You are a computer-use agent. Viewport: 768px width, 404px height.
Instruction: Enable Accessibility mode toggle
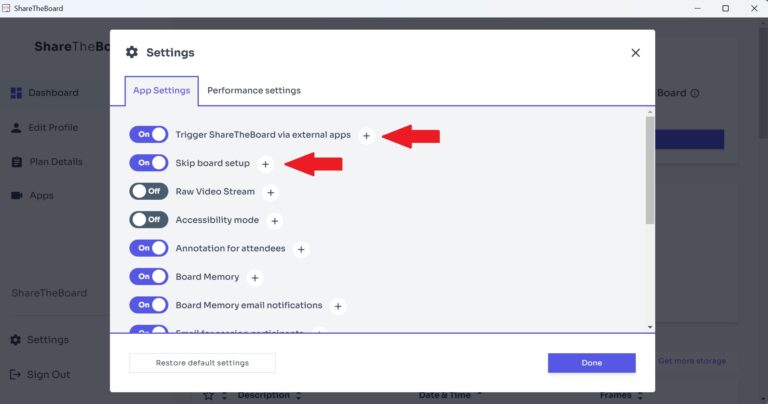pos(148,219)
